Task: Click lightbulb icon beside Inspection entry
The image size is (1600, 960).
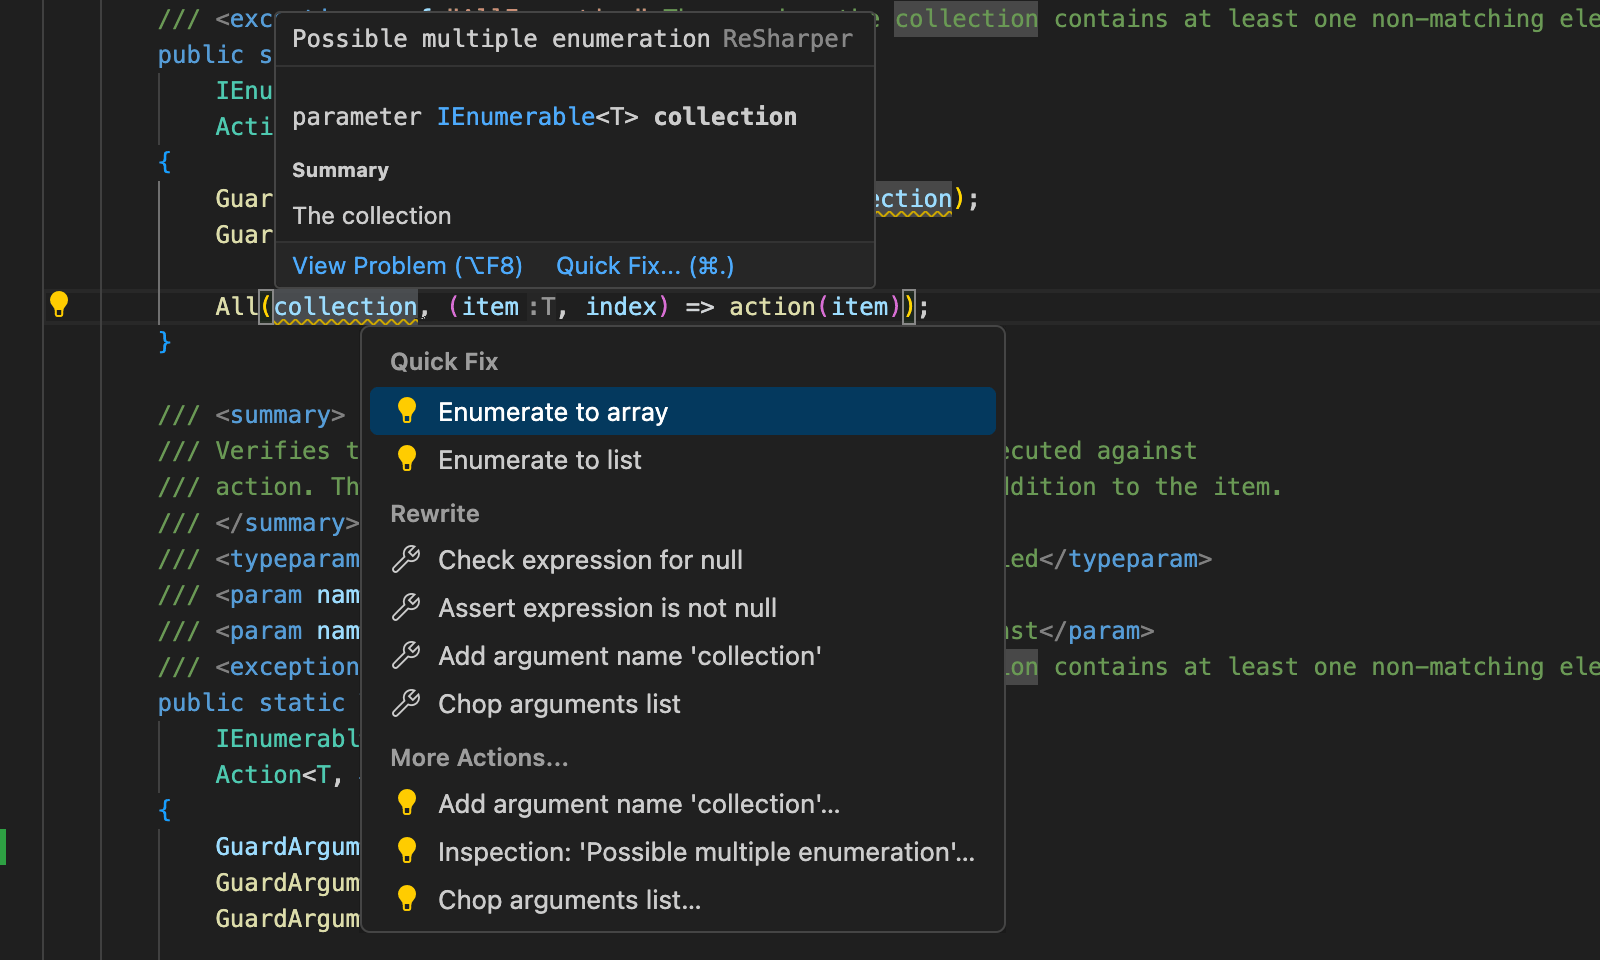Action: pyautogui.click(x=407, y=852)
